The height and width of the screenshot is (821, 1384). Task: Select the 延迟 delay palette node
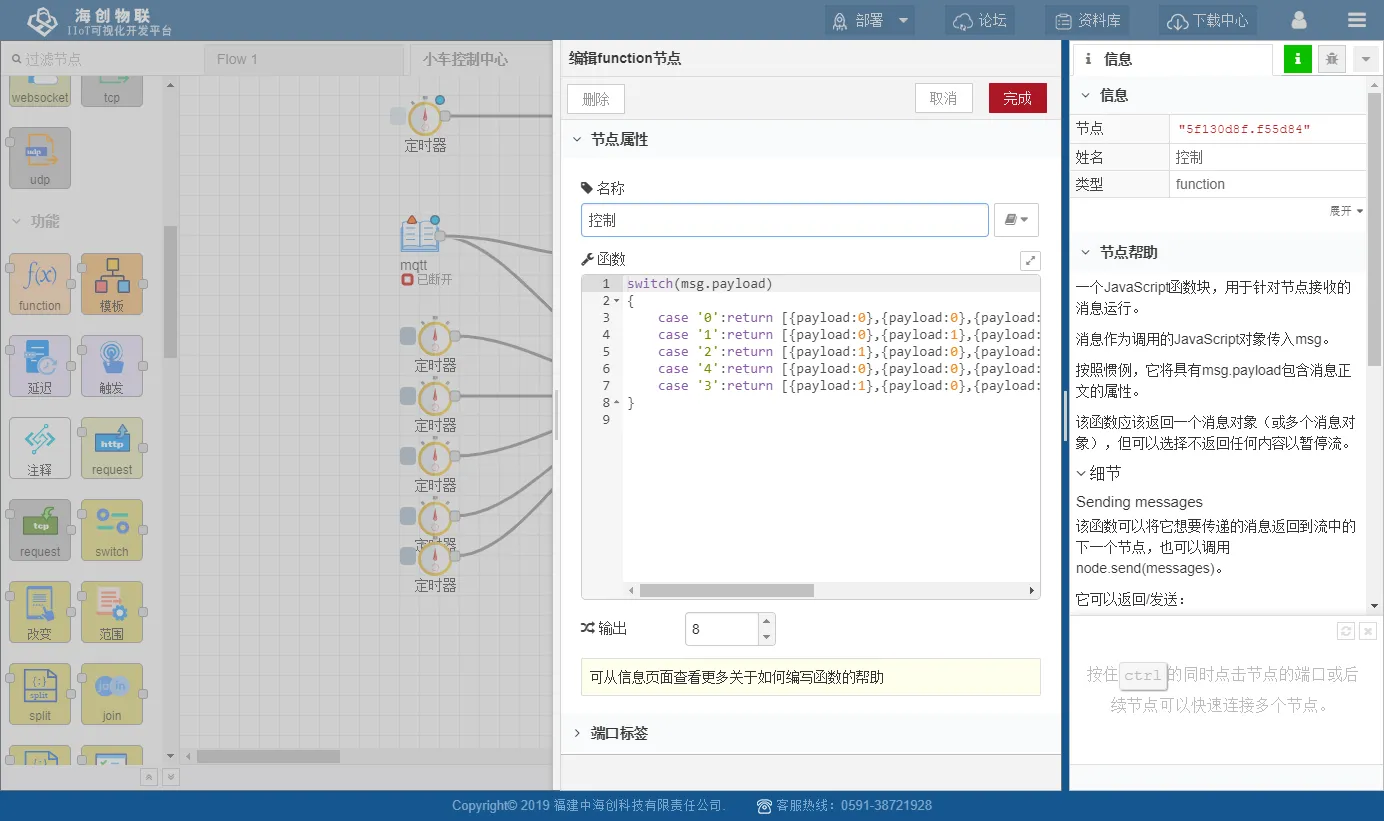click(40, 366)
